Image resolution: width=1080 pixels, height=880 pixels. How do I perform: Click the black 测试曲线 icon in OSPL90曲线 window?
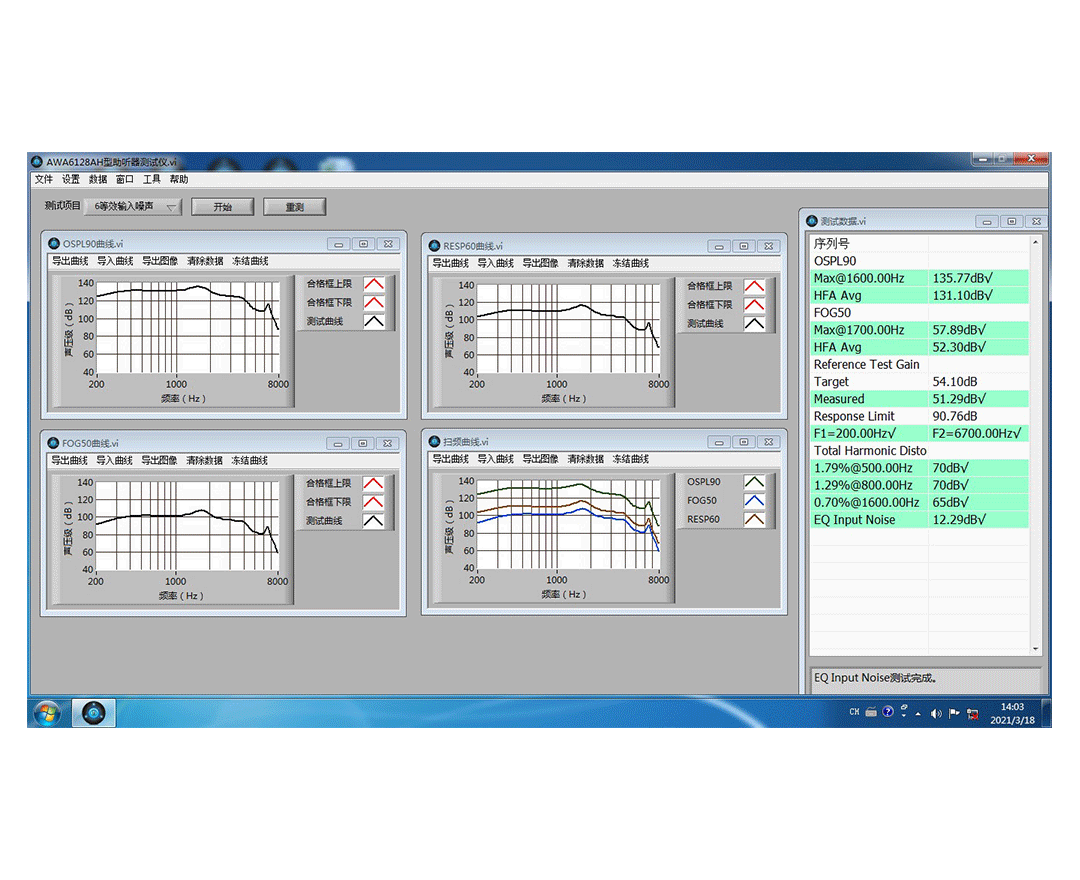point(373,322)
